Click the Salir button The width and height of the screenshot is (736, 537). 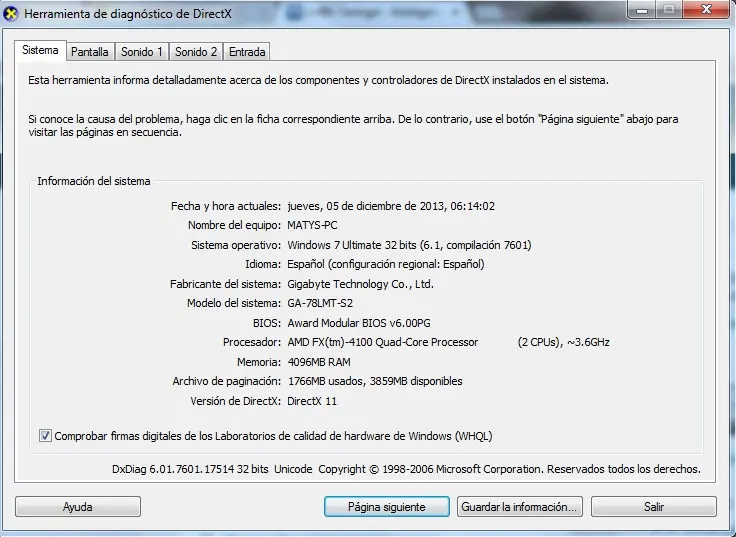(654, 506)
